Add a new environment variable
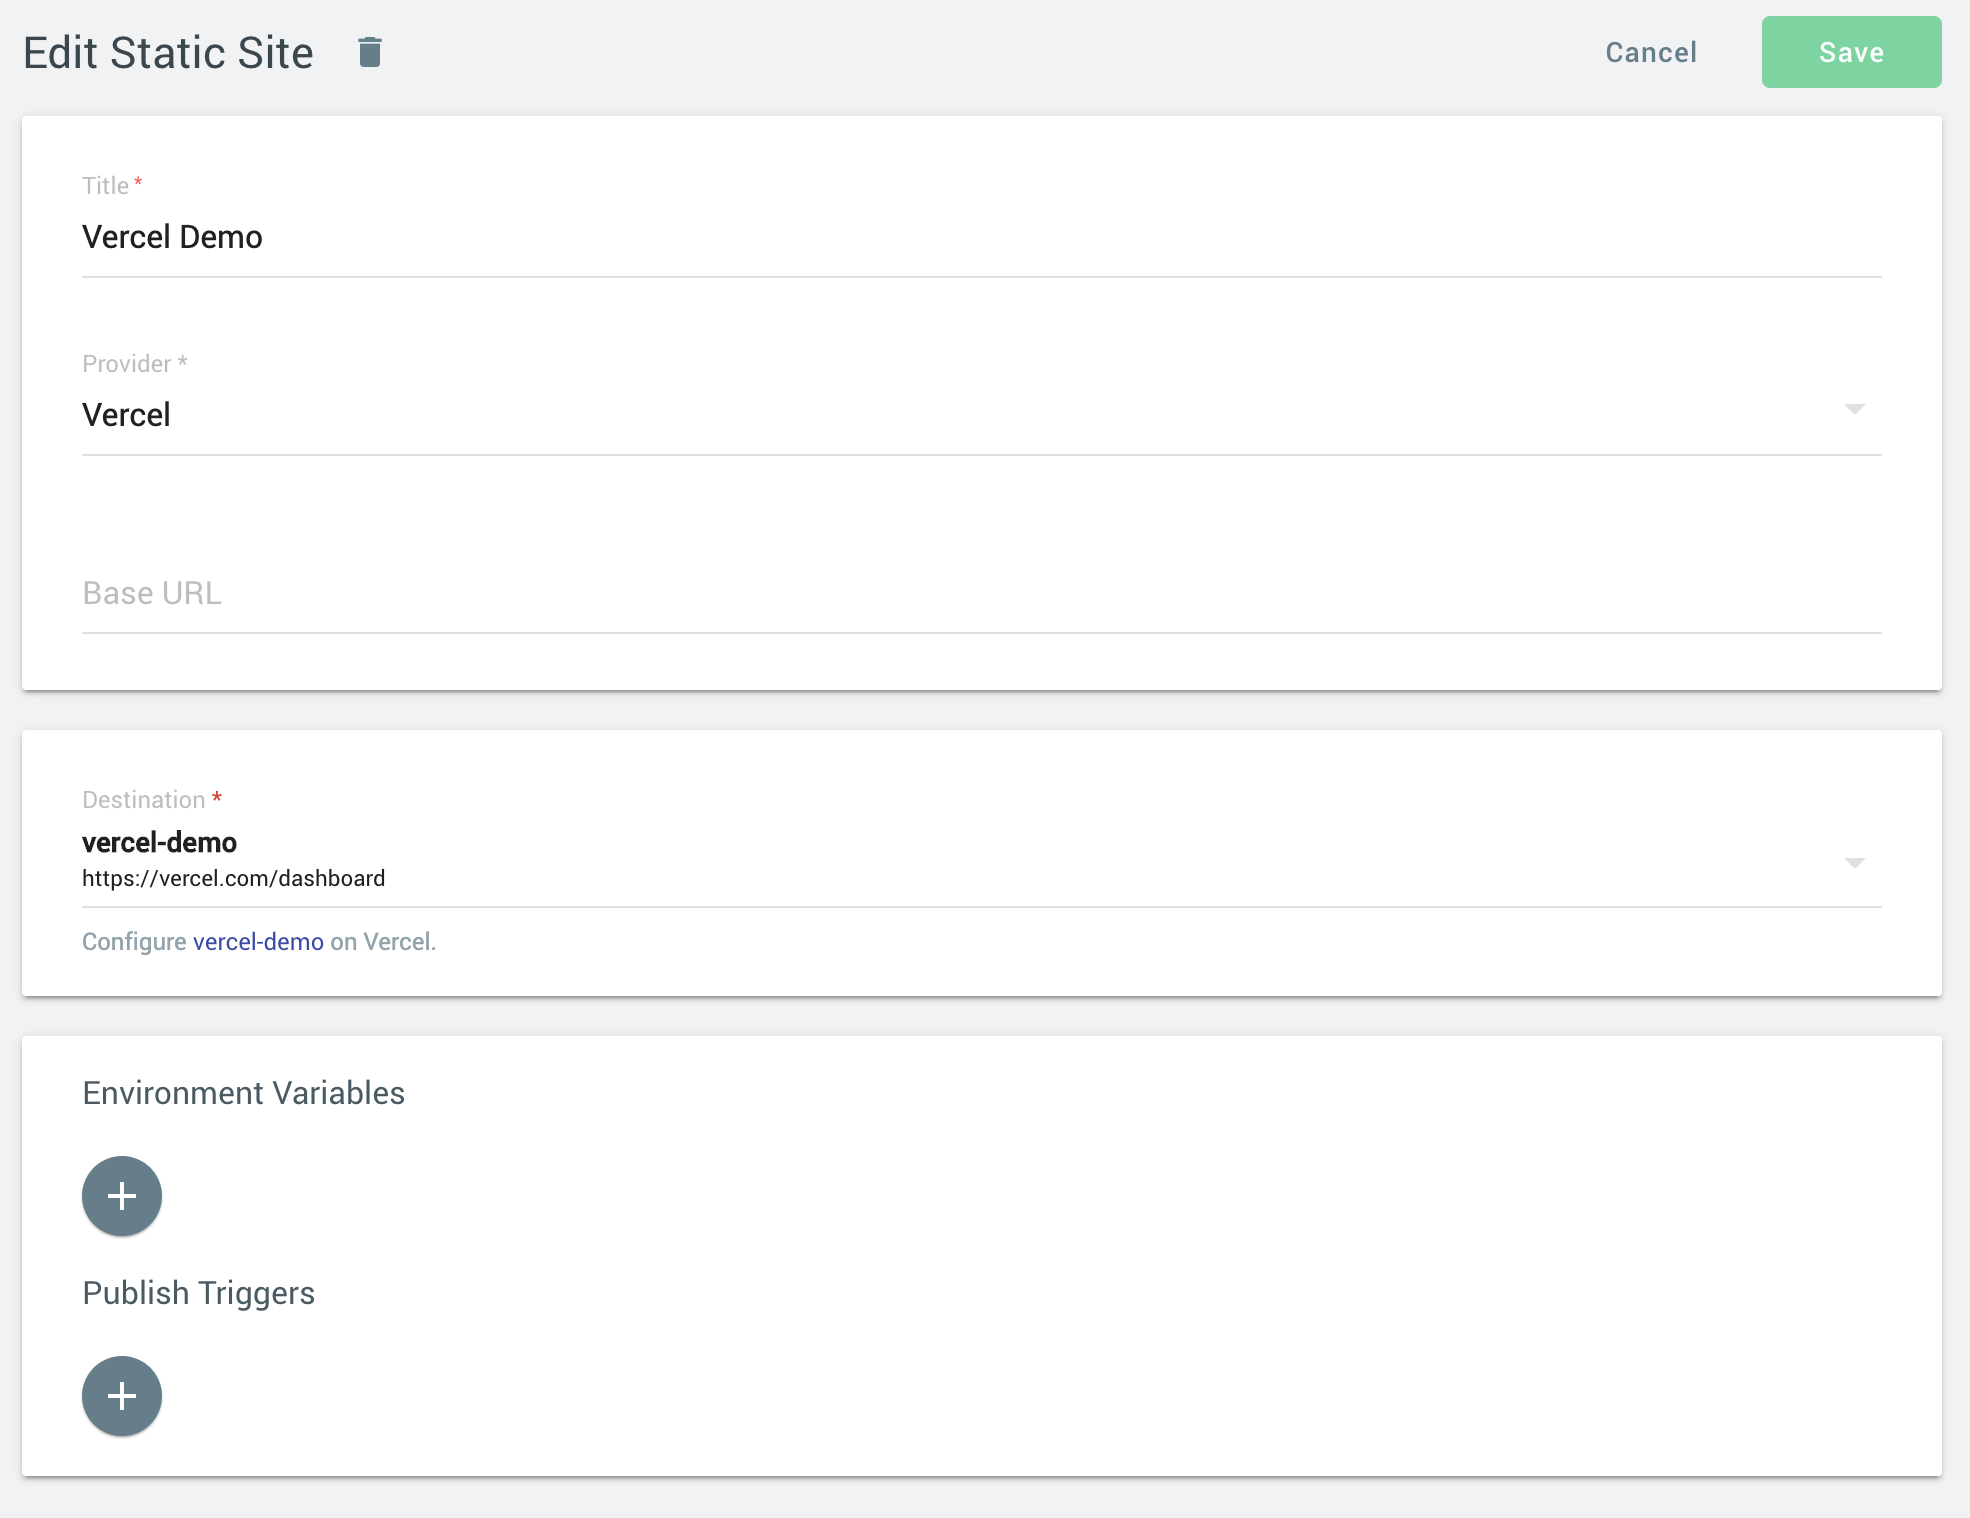1970x1518 pixels. click(x=122, y=1196)
